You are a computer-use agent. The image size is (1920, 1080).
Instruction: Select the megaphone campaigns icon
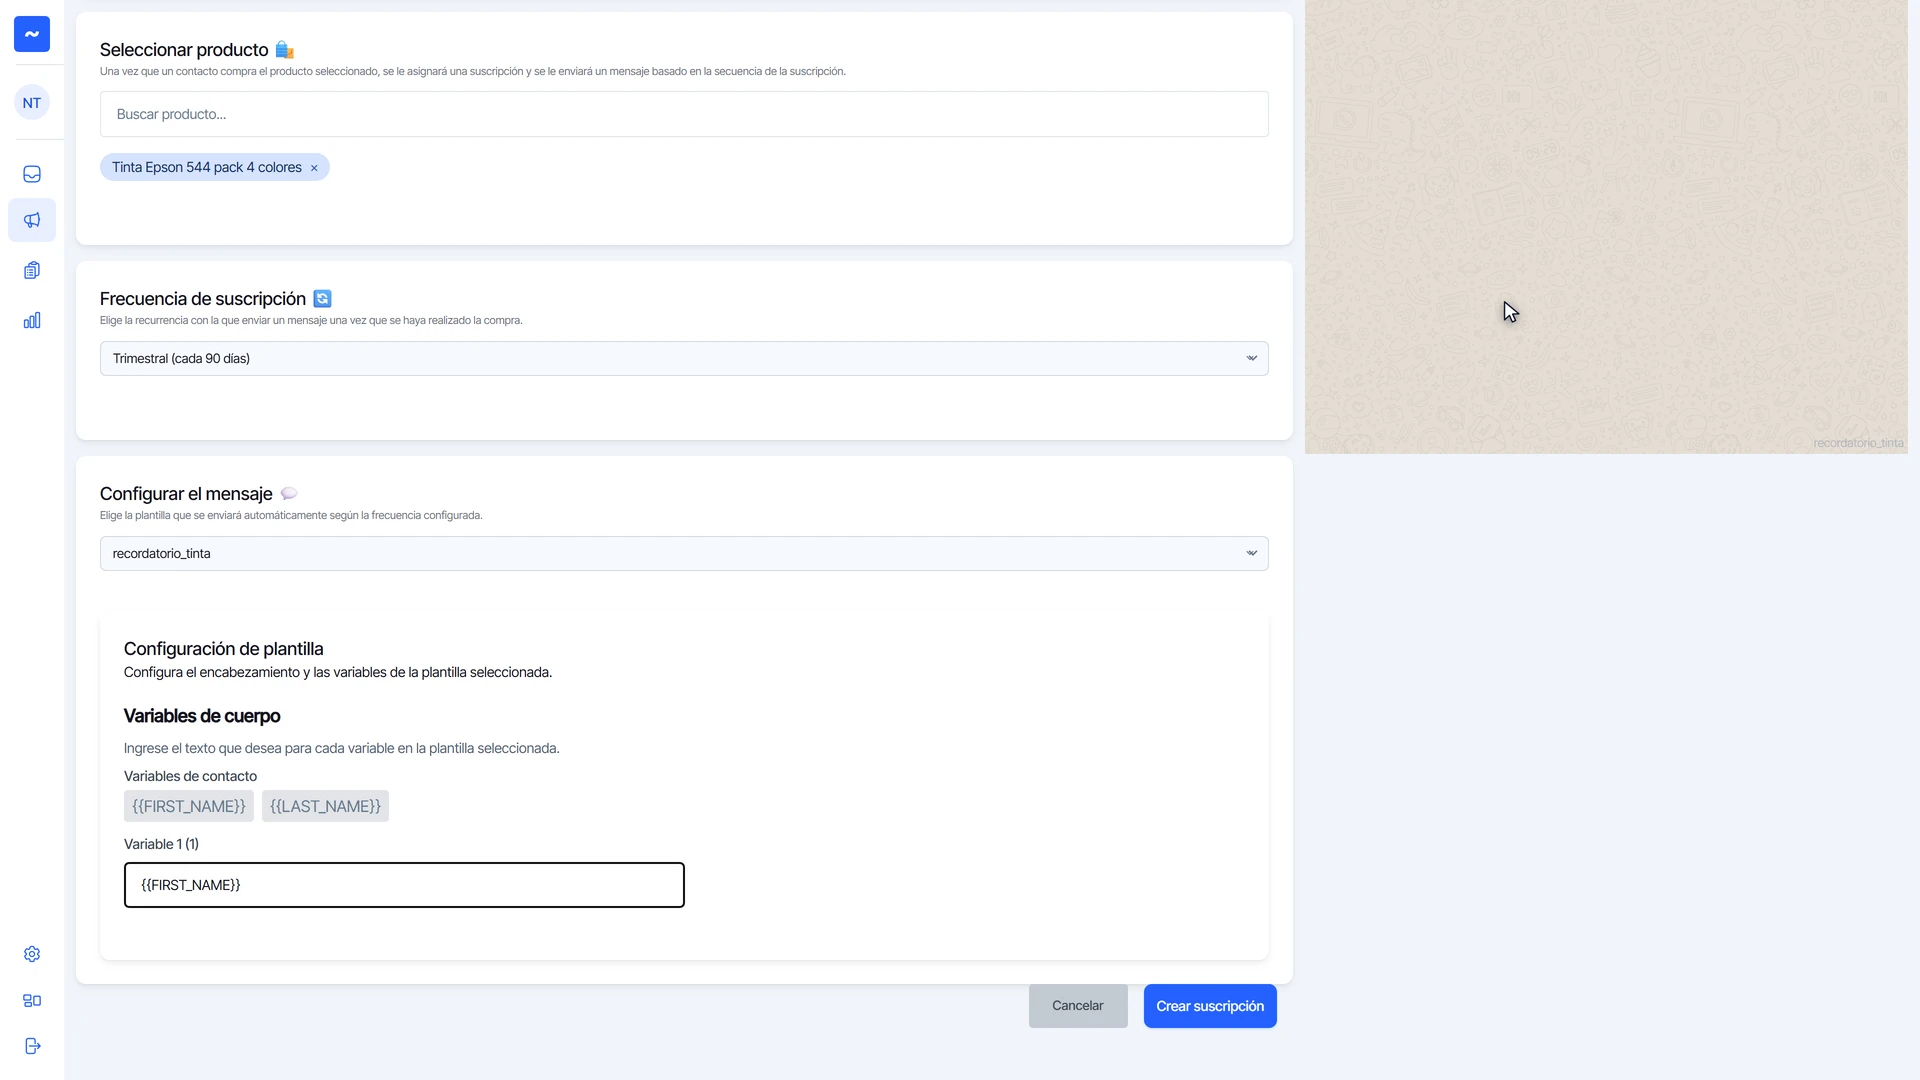32,220
